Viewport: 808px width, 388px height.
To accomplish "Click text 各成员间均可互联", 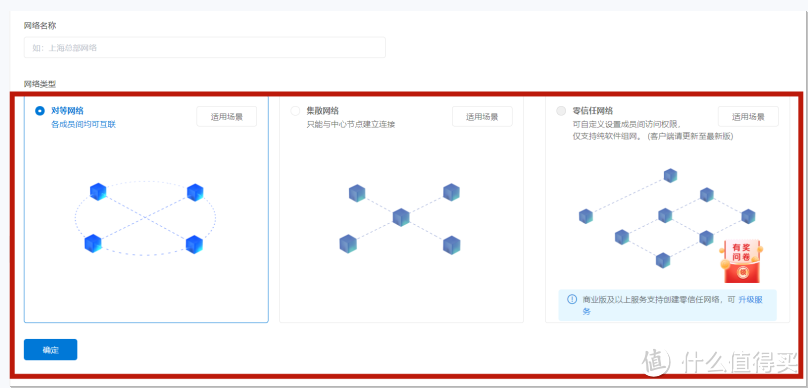I will pos(83,124).
